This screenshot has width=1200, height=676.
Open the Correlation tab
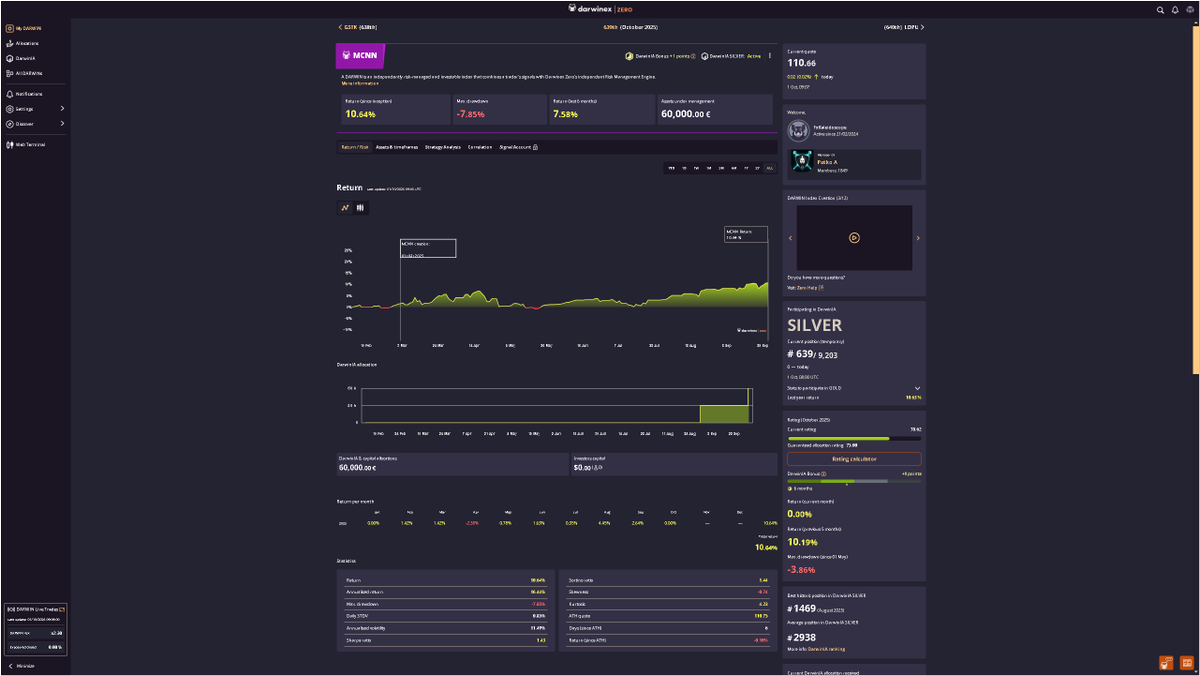(x=480, y=147)
